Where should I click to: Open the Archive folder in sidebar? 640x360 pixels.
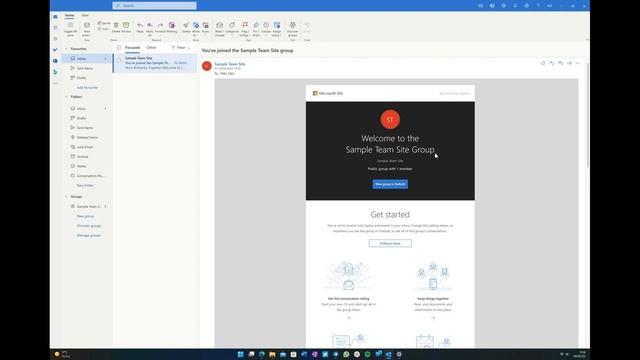(x=87, y=157)
